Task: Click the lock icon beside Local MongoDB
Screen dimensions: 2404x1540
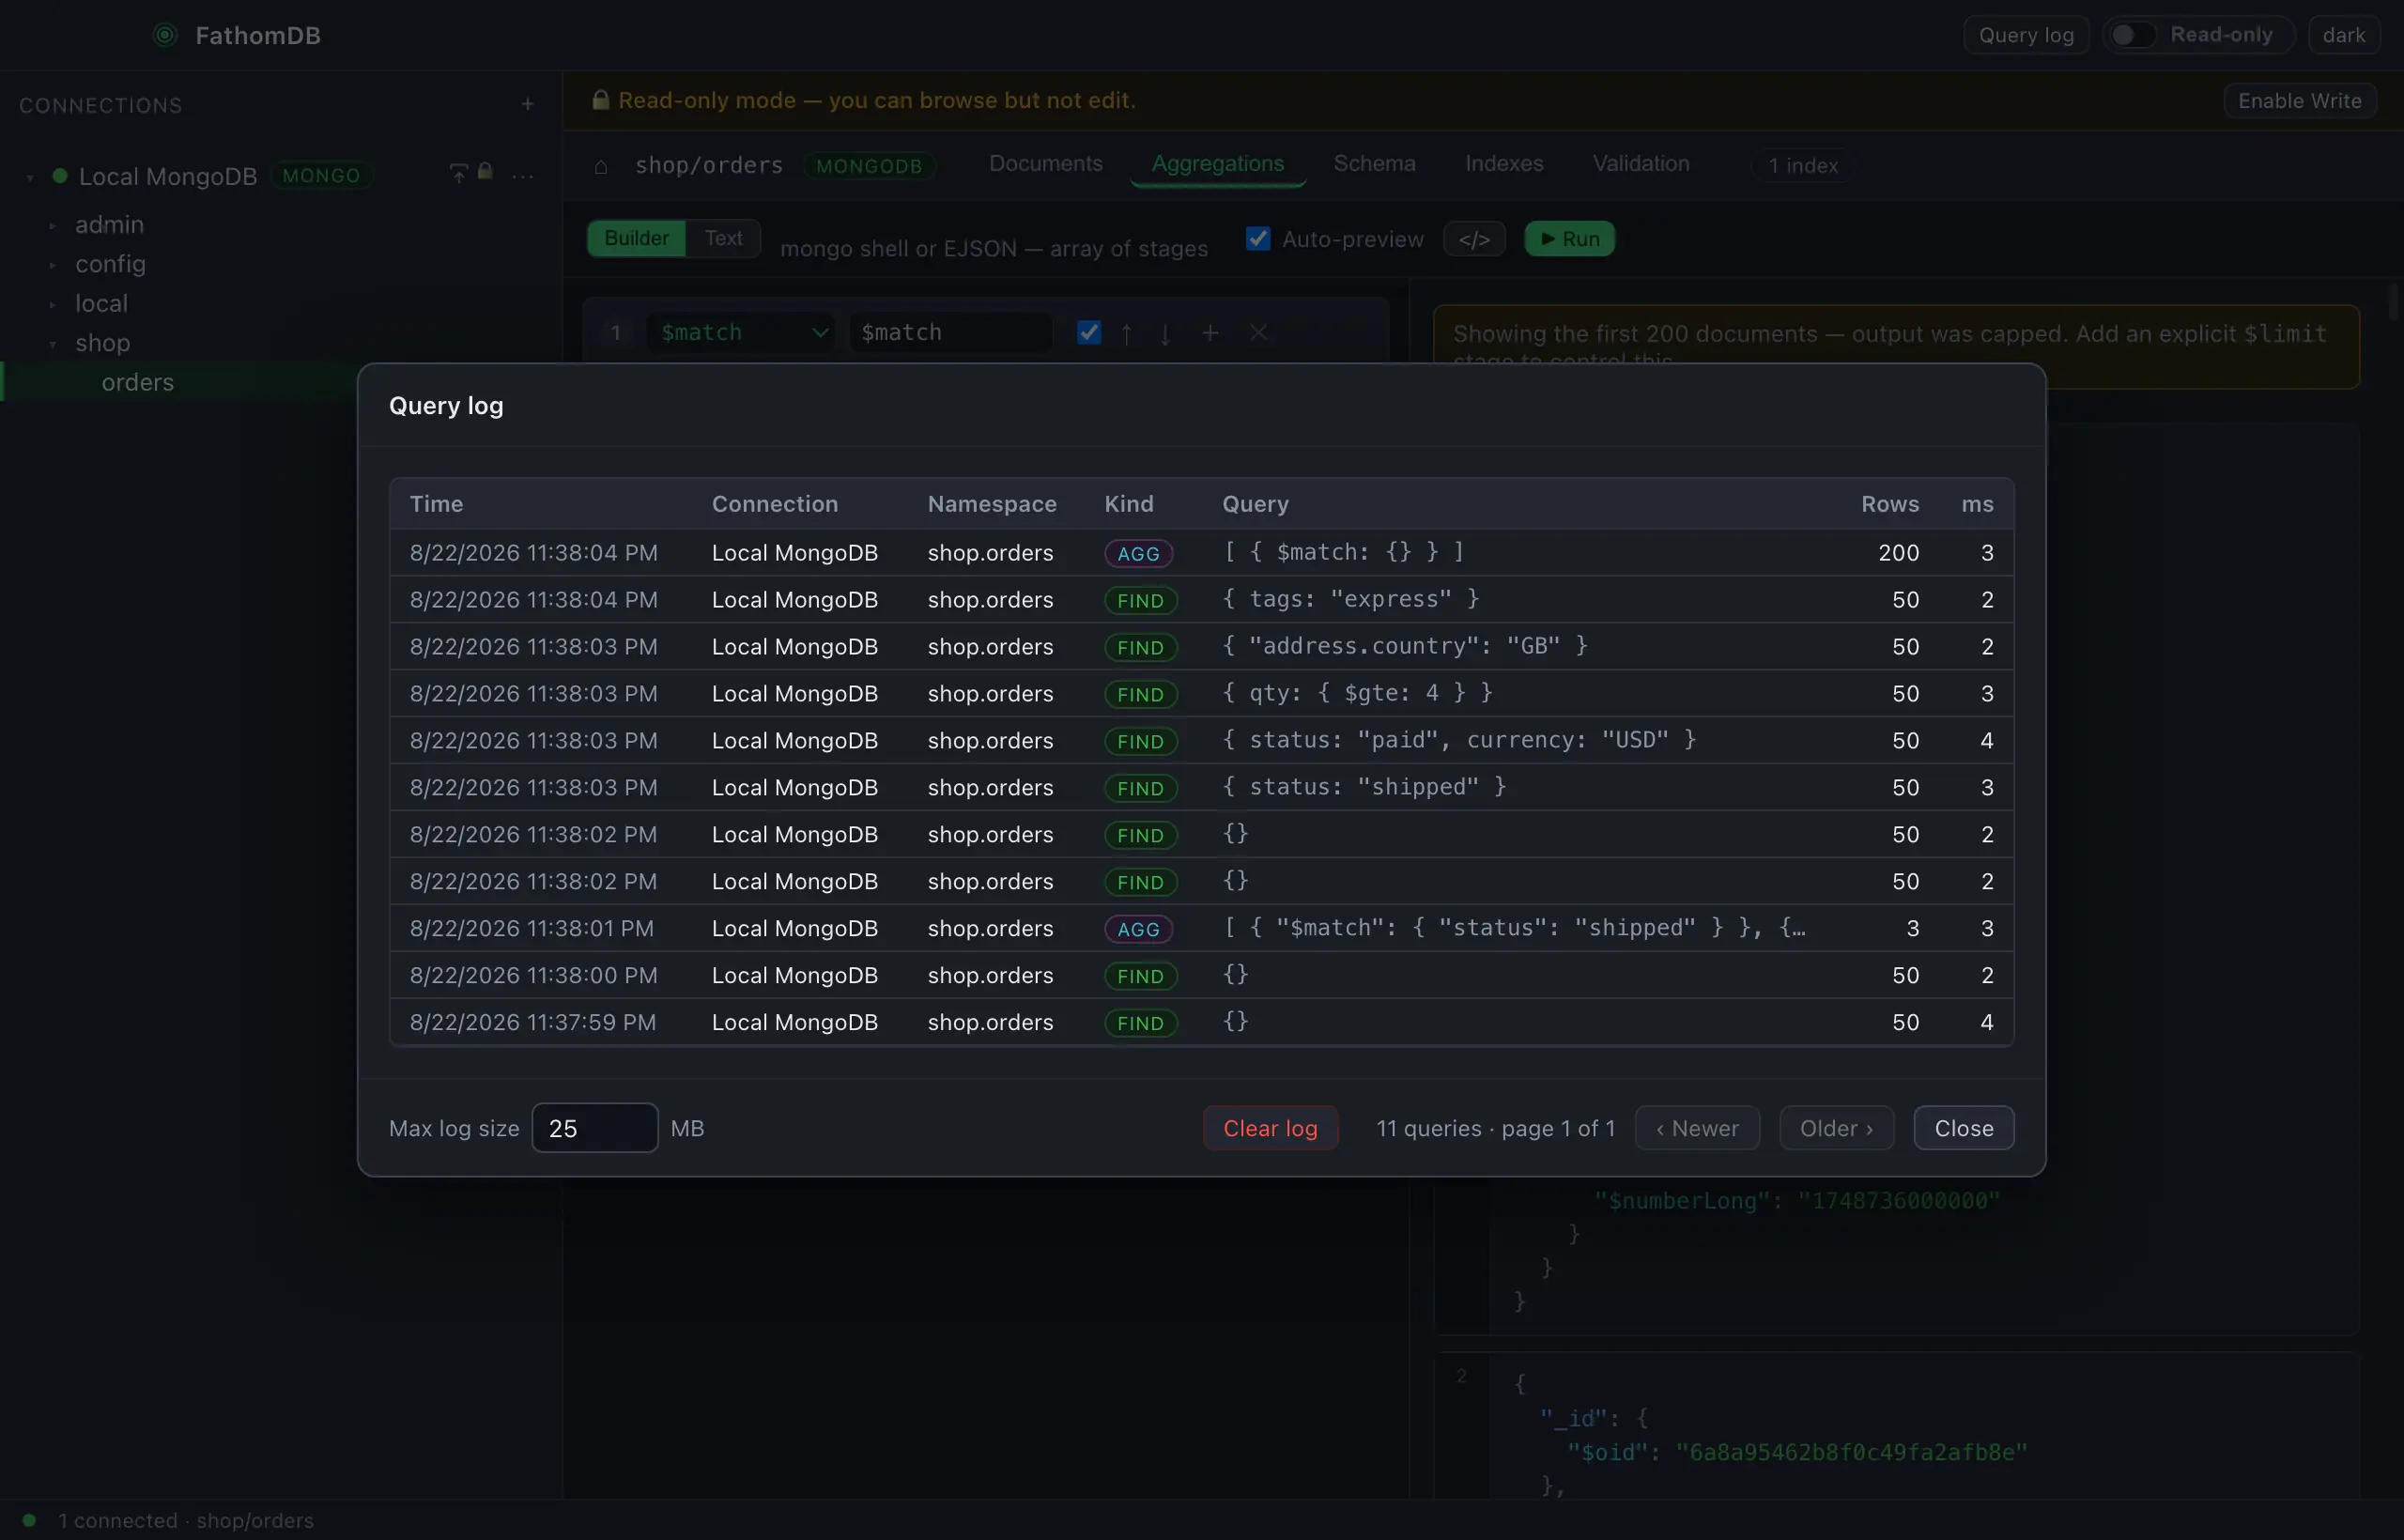Action: 485,172
